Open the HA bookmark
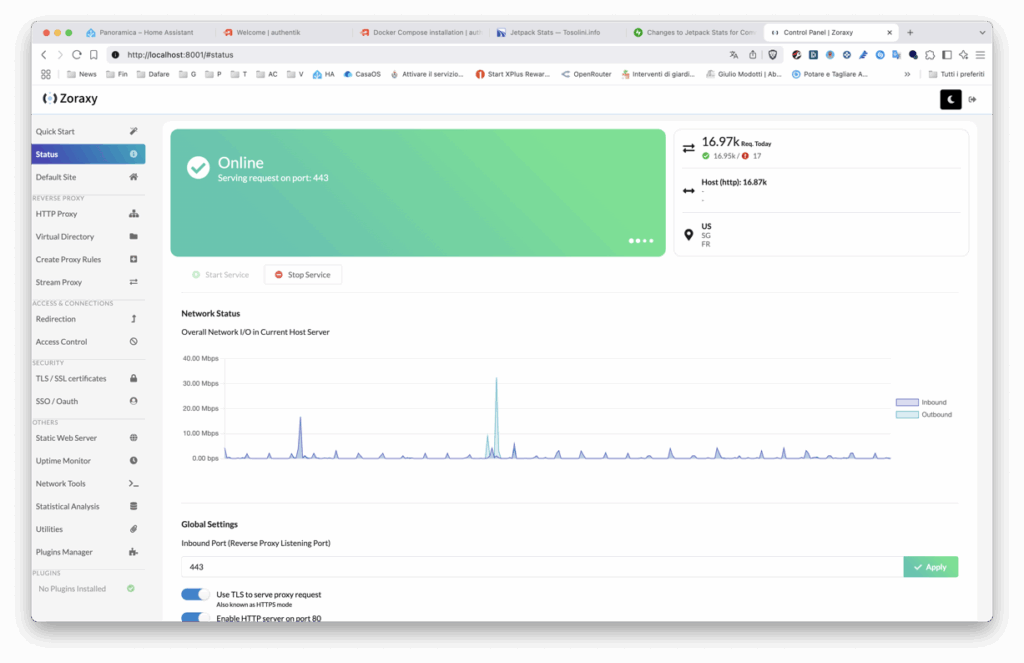 click(323, 74)
